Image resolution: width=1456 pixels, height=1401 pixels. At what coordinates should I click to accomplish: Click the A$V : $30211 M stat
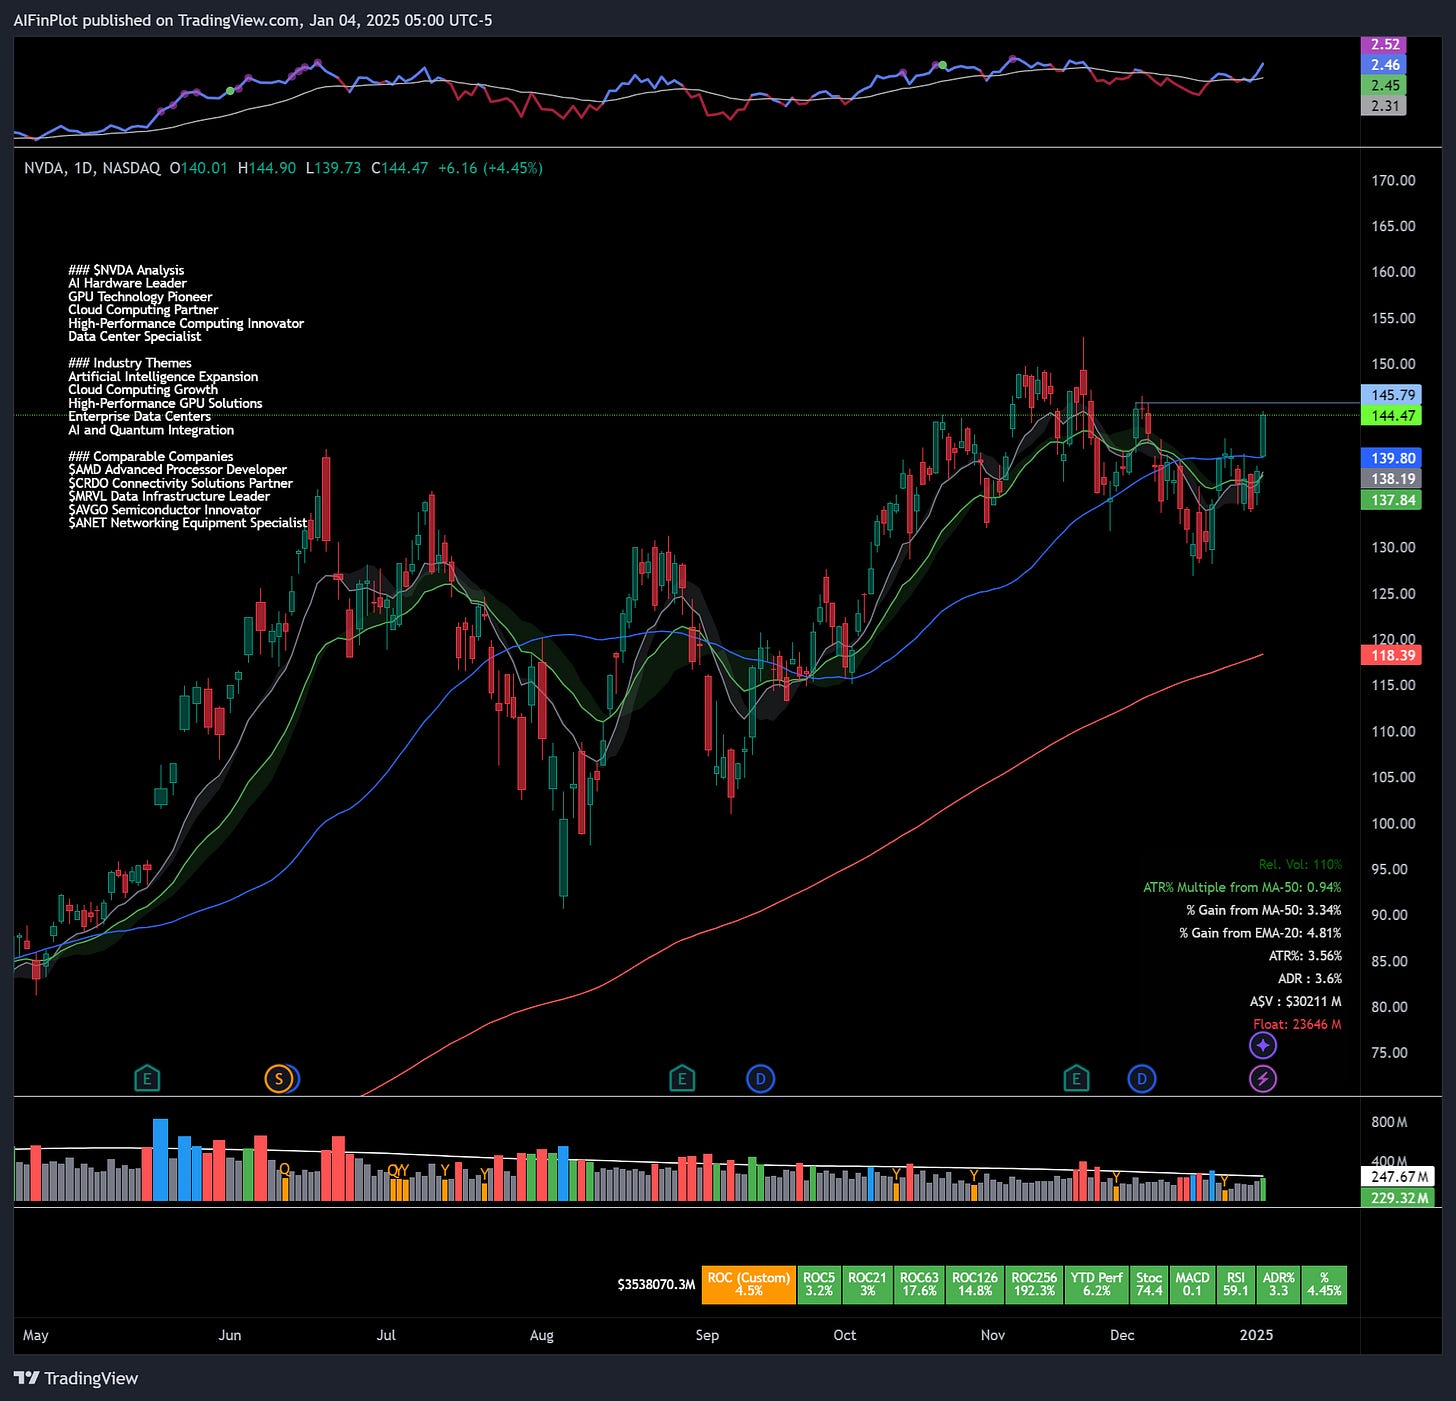1296,1002
